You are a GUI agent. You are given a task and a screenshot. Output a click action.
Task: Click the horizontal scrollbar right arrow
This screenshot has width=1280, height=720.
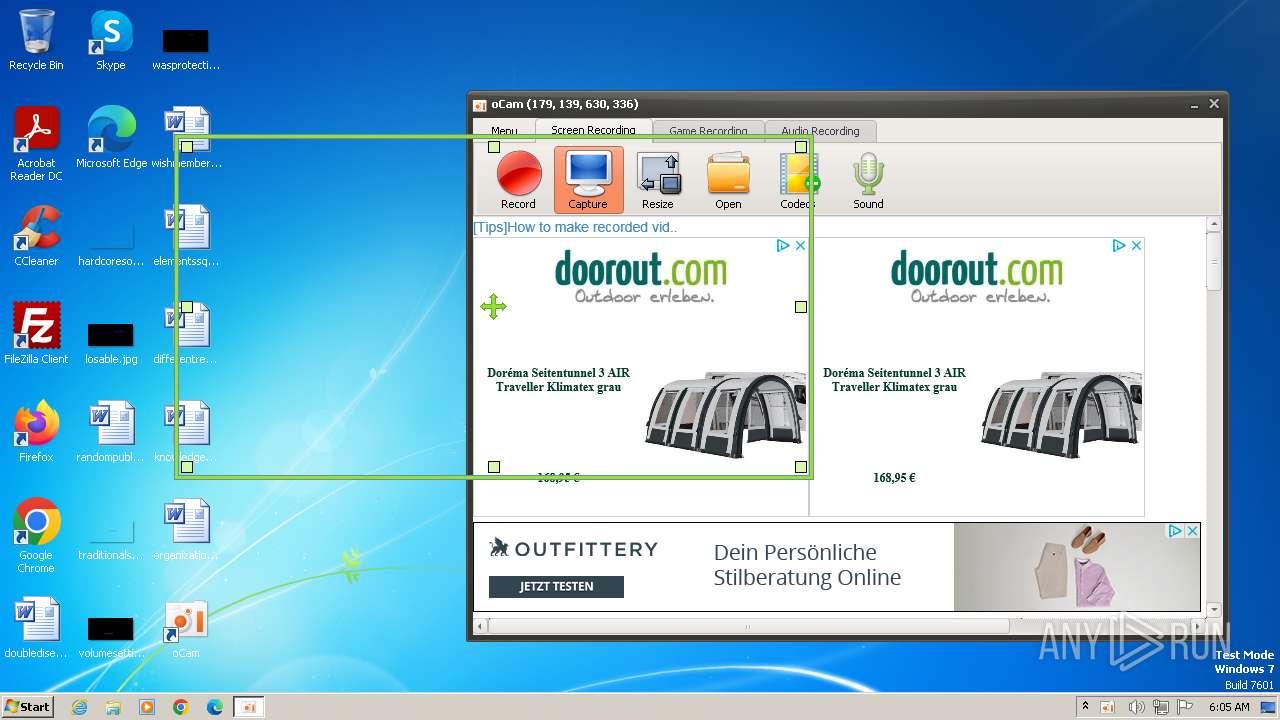(x=1195, y=626)
